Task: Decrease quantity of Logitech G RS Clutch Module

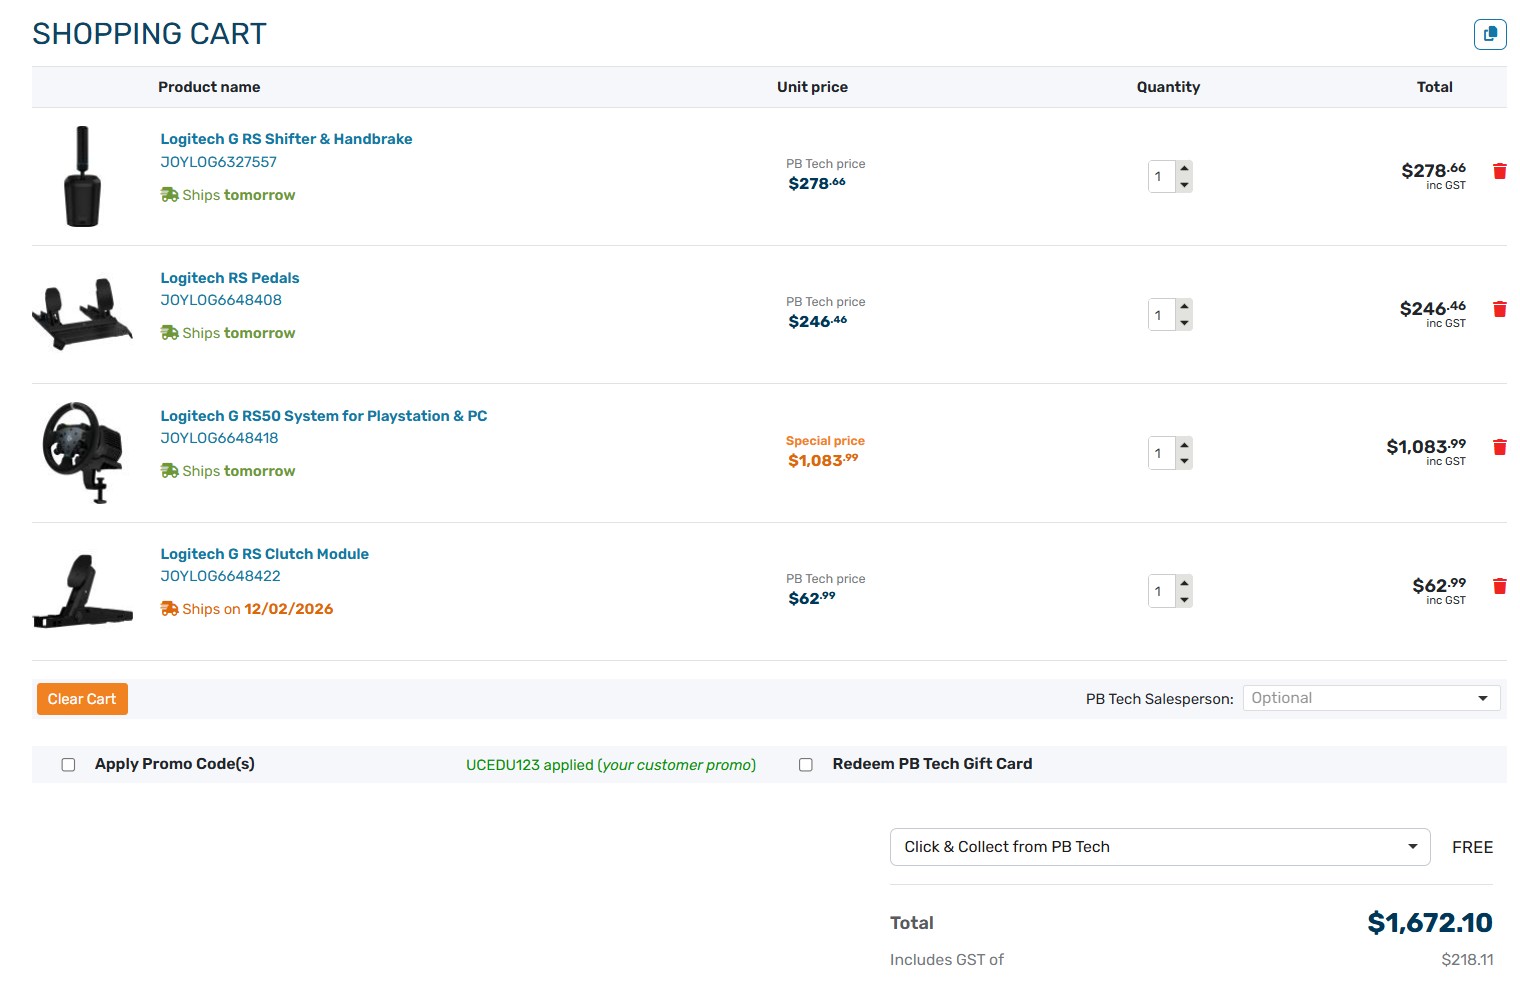Action: click(1184, 600)
